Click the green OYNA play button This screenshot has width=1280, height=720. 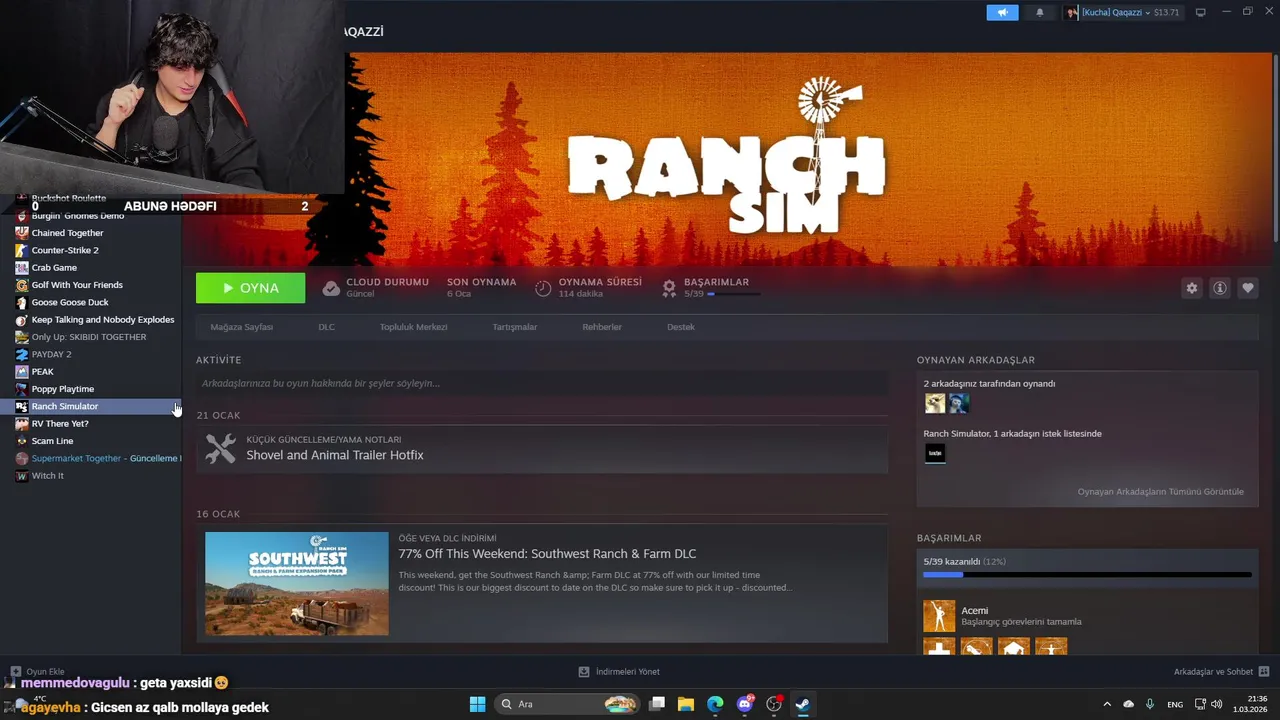coord(251,288)
